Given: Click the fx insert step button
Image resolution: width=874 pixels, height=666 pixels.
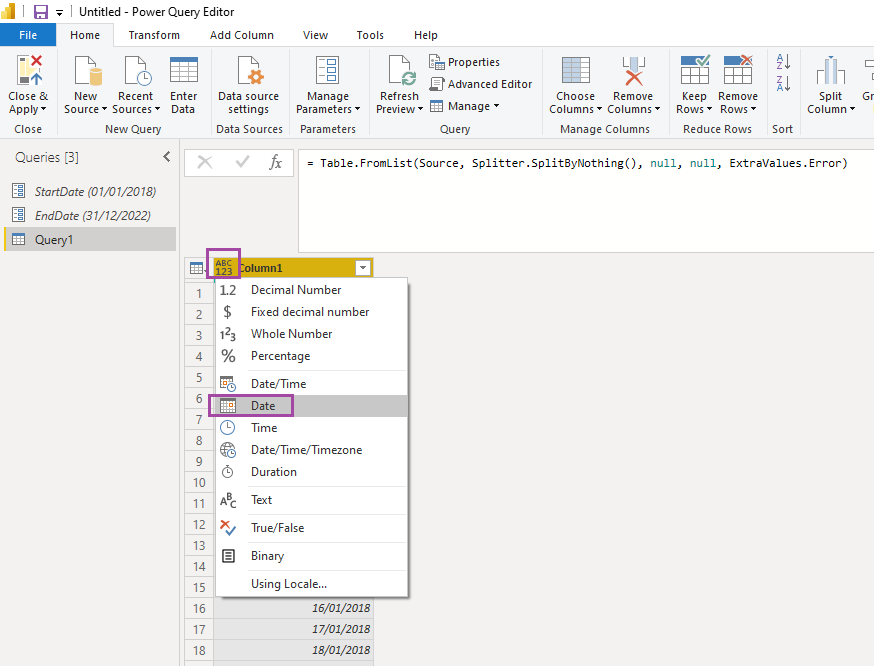Looking at the screenshot, I should (275, 162).
